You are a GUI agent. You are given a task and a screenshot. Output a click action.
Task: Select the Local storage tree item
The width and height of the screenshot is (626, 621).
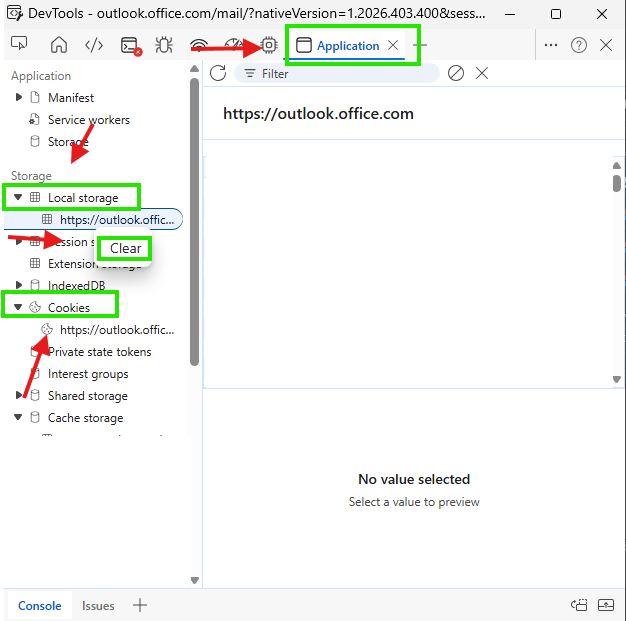(x=83, y=198)
